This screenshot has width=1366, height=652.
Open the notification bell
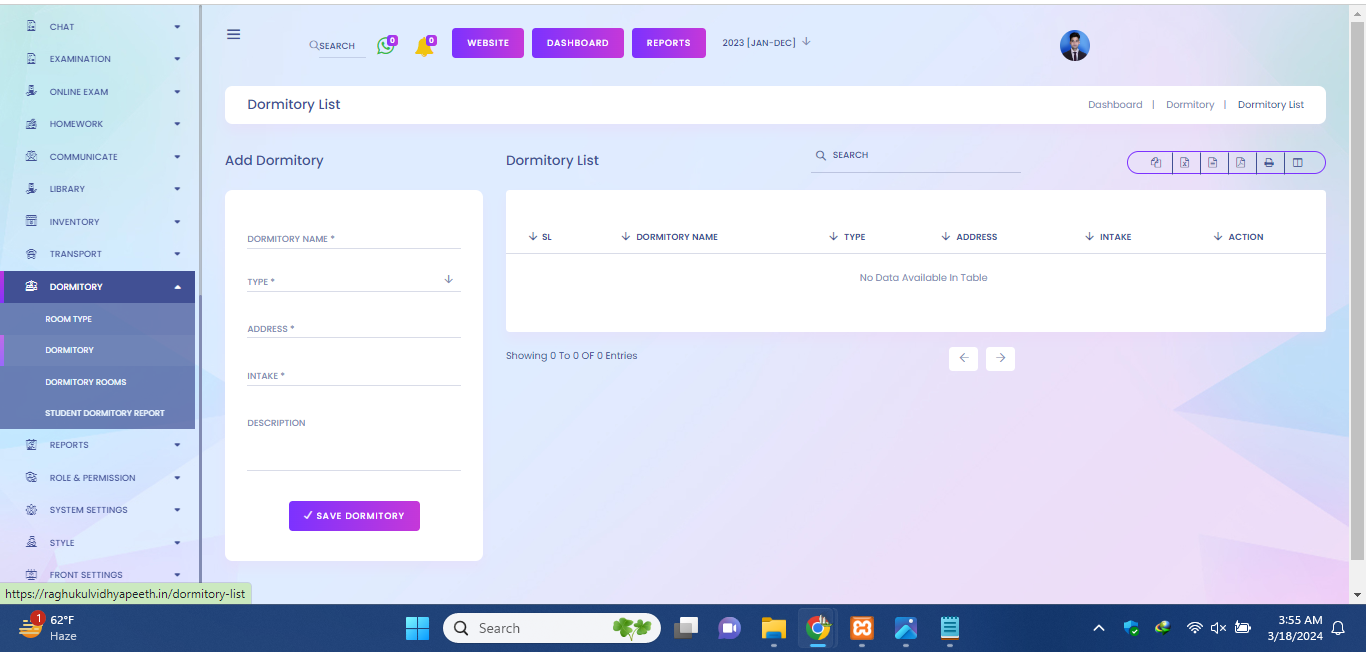[x=424, y=46]
